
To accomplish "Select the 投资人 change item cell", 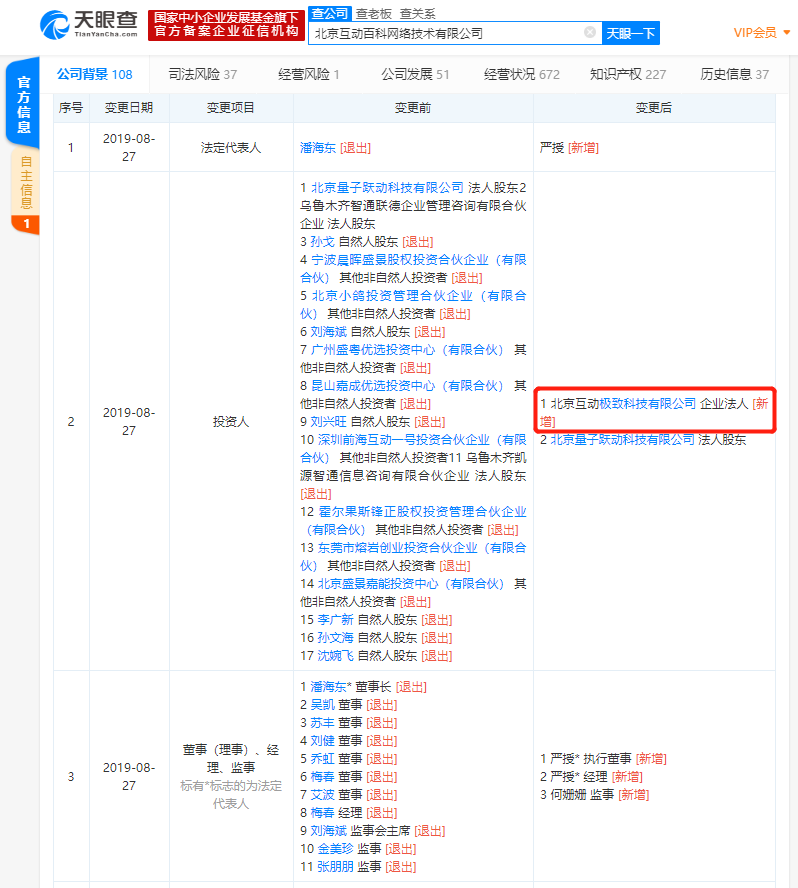I will [x=231, y=422].
